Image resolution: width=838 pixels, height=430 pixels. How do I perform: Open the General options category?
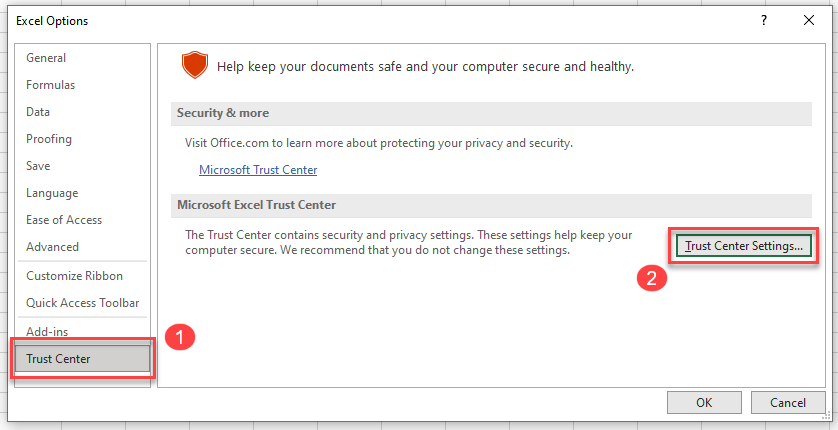[46, 58]
